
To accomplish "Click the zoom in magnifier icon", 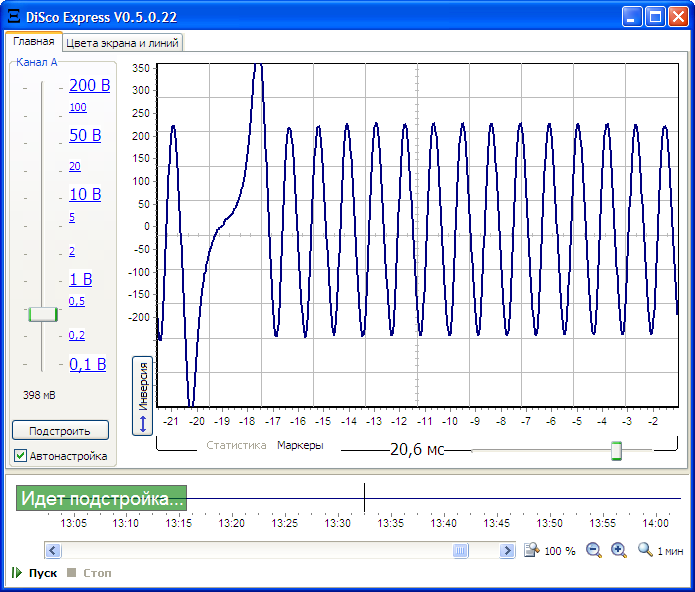I will [618, 550].
